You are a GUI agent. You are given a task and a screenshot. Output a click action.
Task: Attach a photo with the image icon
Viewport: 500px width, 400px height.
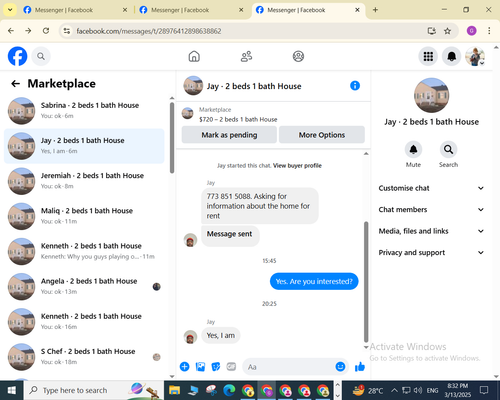pyautogui.click(x=200, y=367)
